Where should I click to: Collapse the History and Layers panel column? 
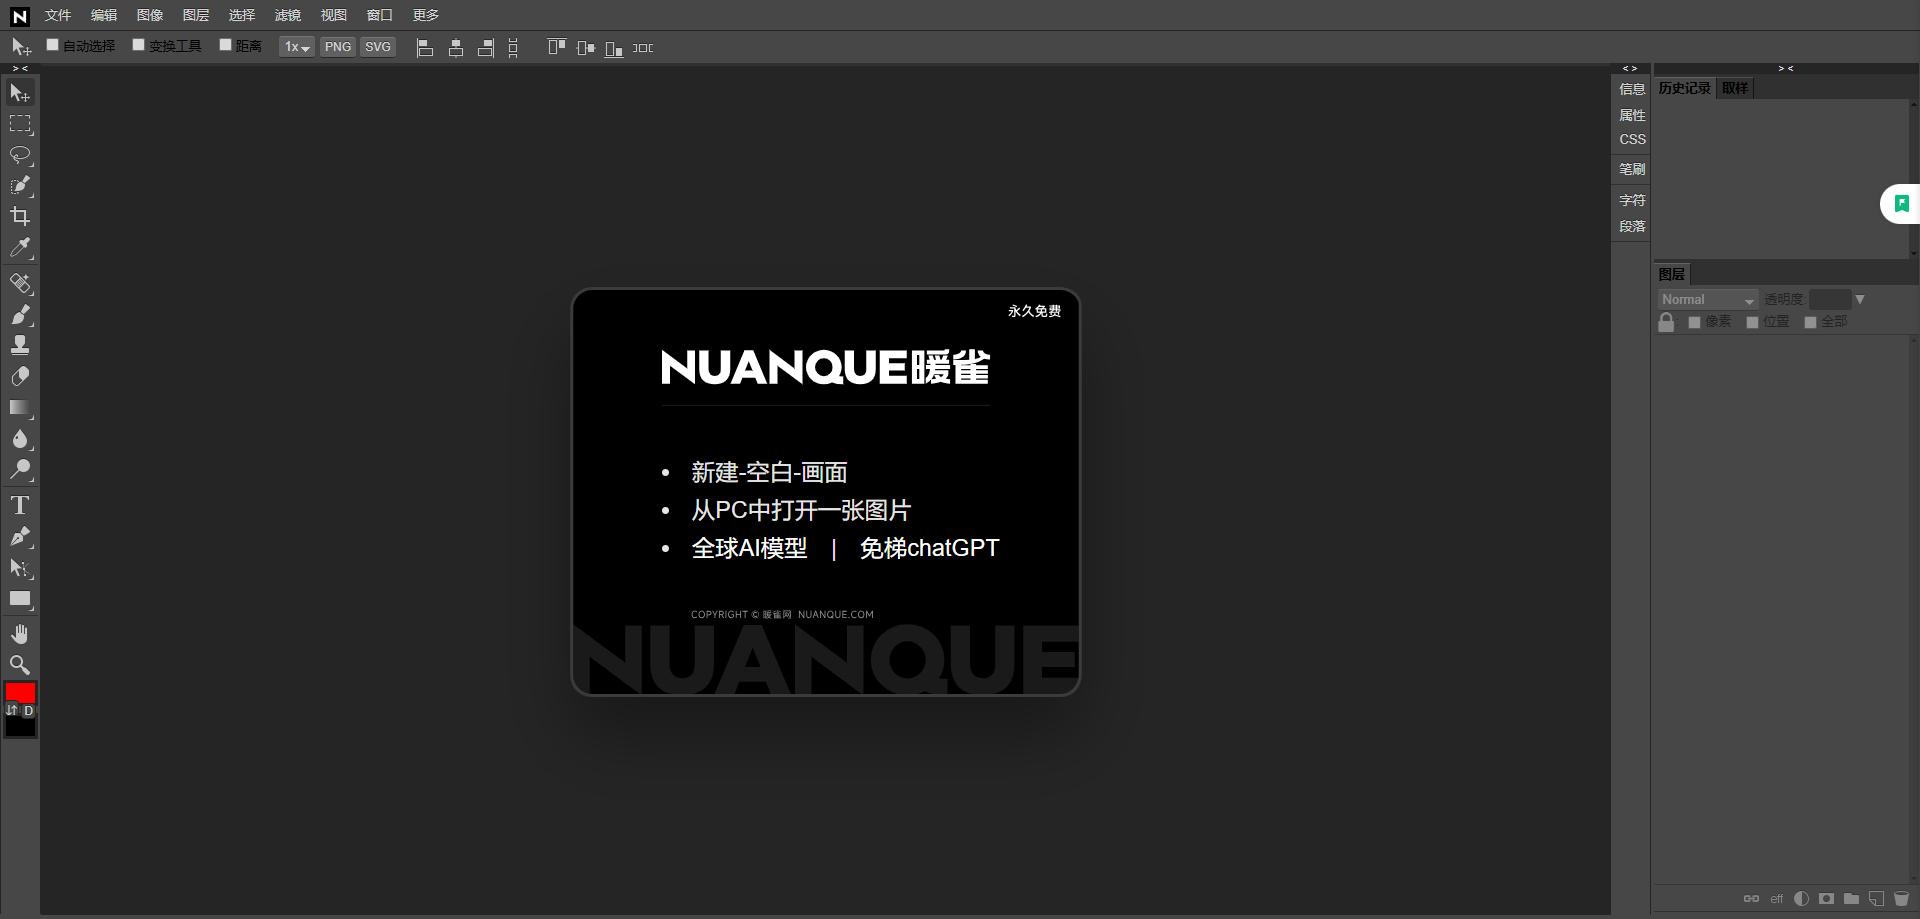pyautogui.click(x=1786, y=69)
